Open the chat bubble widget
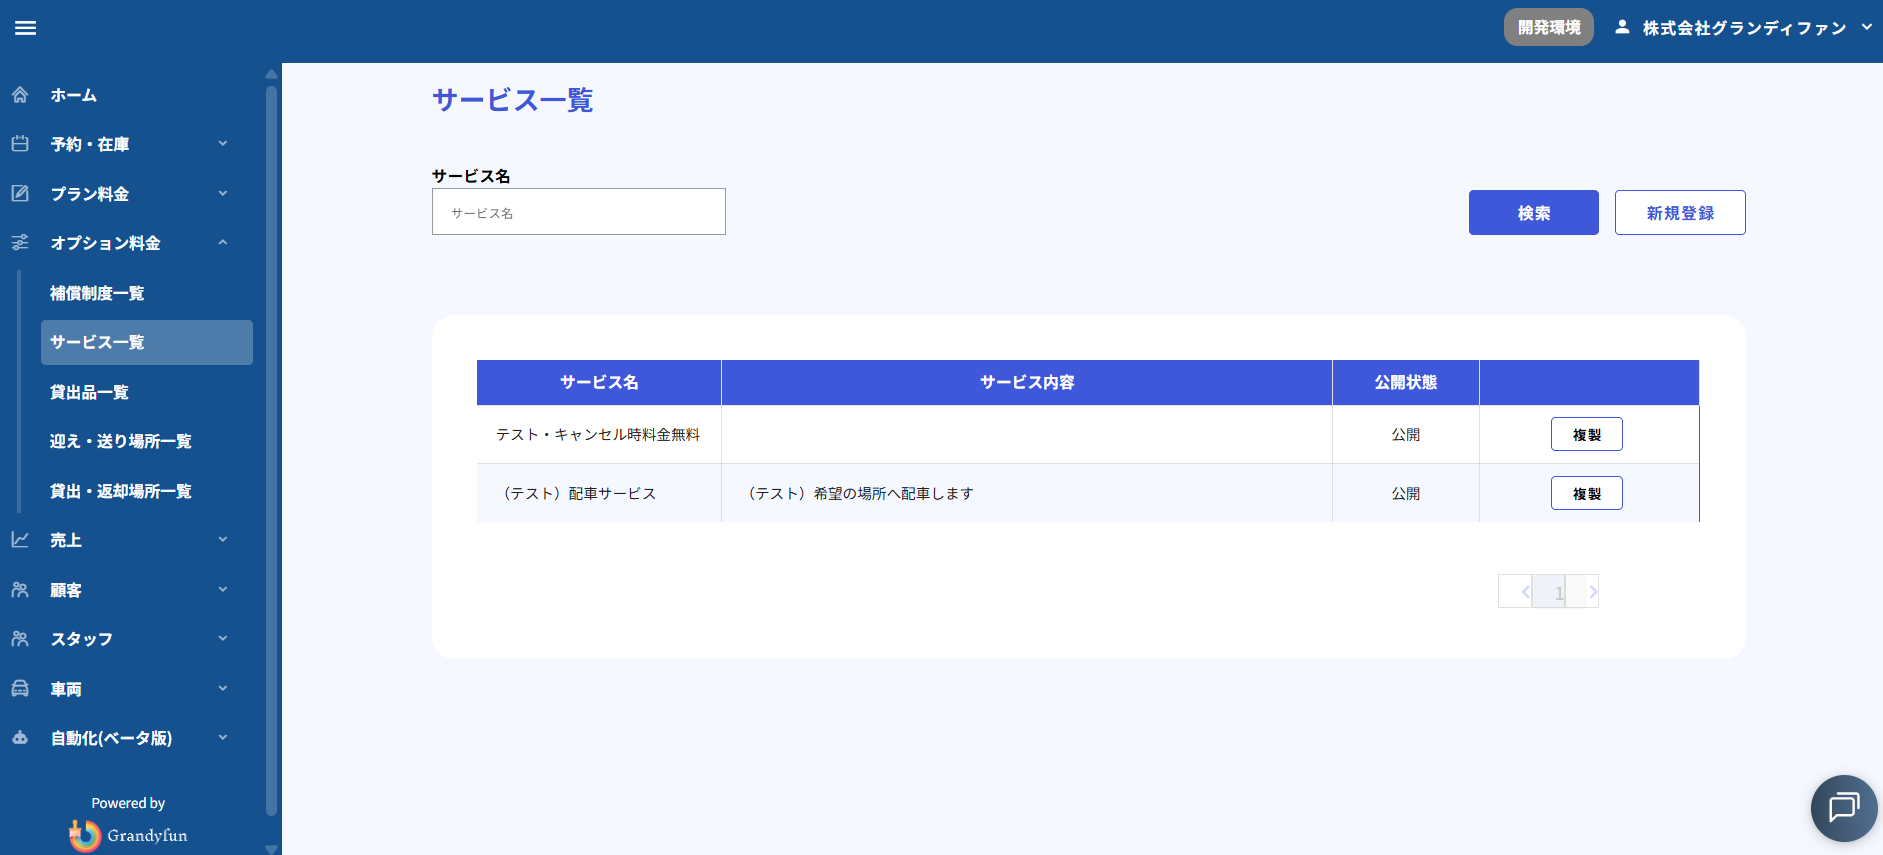 pyautogui.click(x=1843, y=808)
